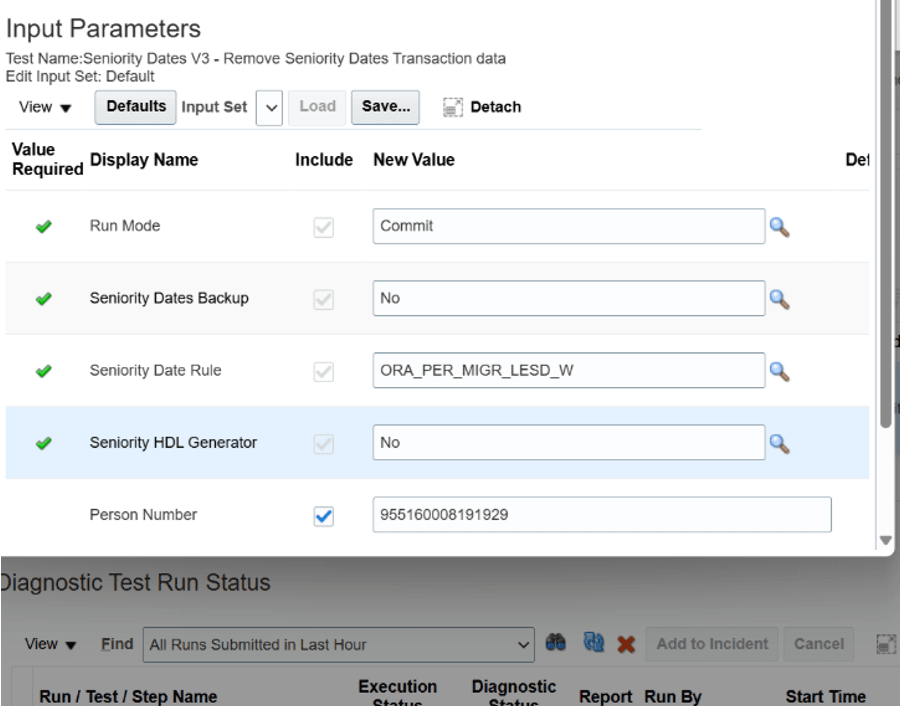Click detach icon in Diagnostic Test Run Status
The image size is (900, 706).
tap(886, 644)
